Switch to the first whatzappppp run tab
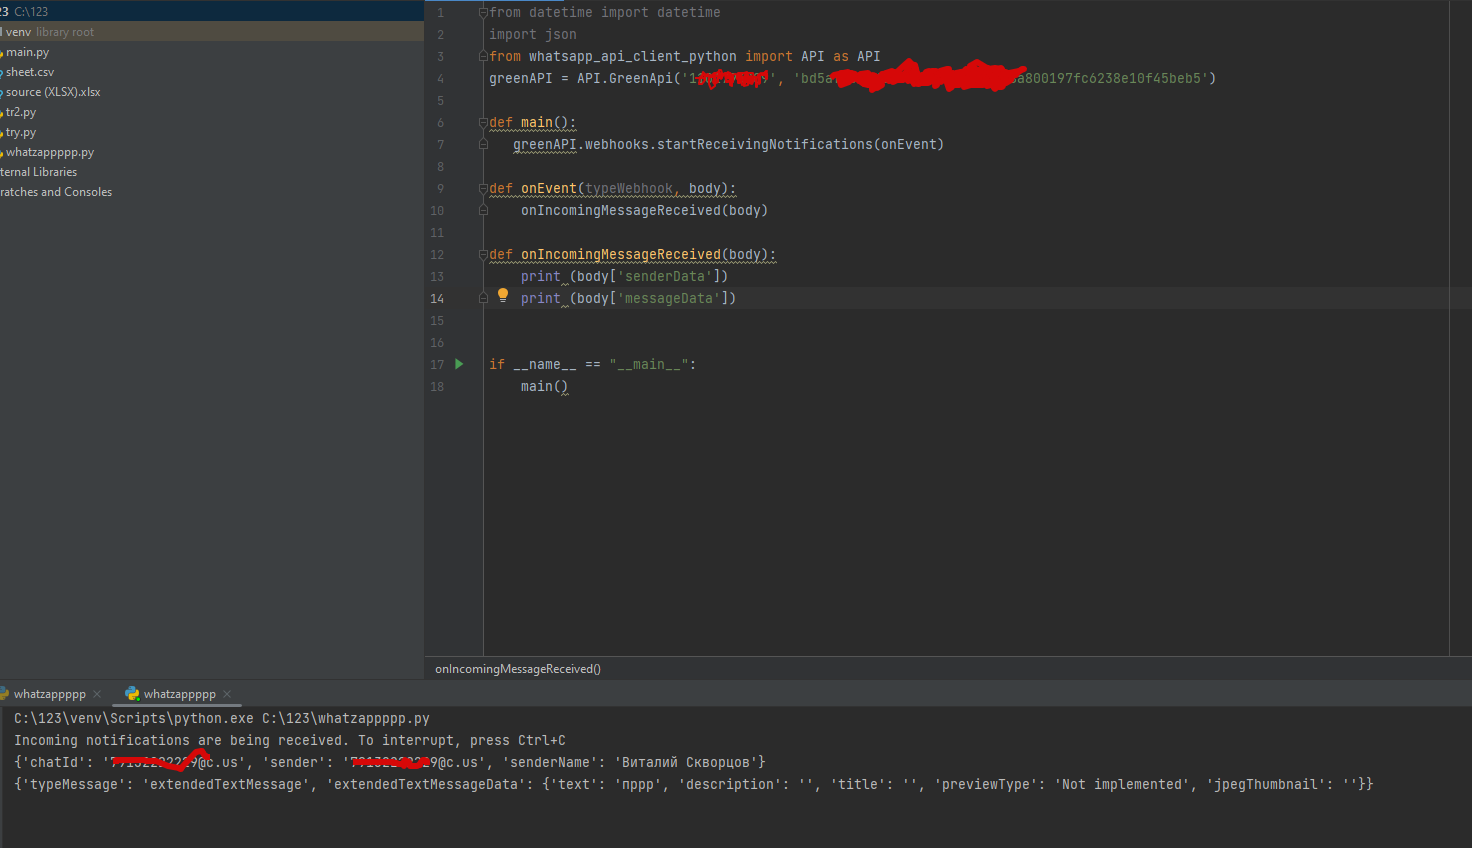 (49, 694)
